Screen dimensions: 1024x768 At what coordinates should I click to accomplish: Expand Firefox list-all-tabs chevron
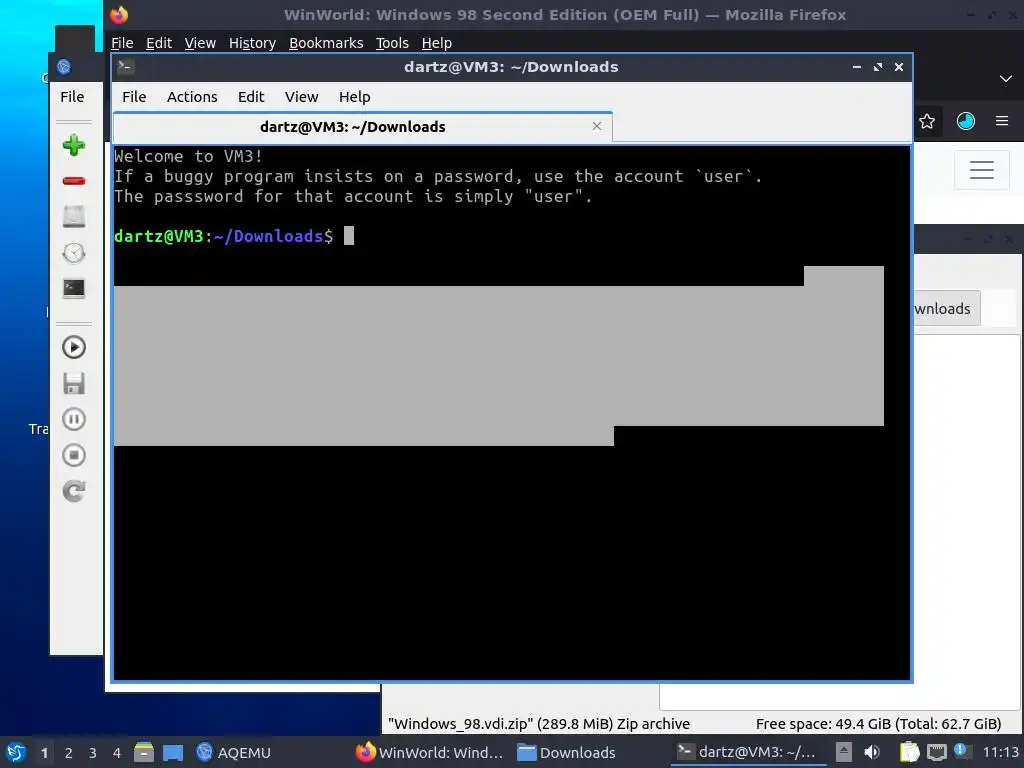click(x=1005, y=79)
